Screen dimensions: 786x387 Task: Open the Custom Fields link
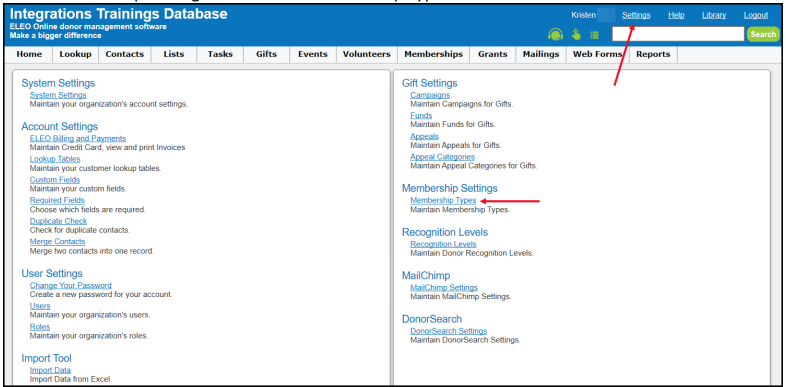55,179
